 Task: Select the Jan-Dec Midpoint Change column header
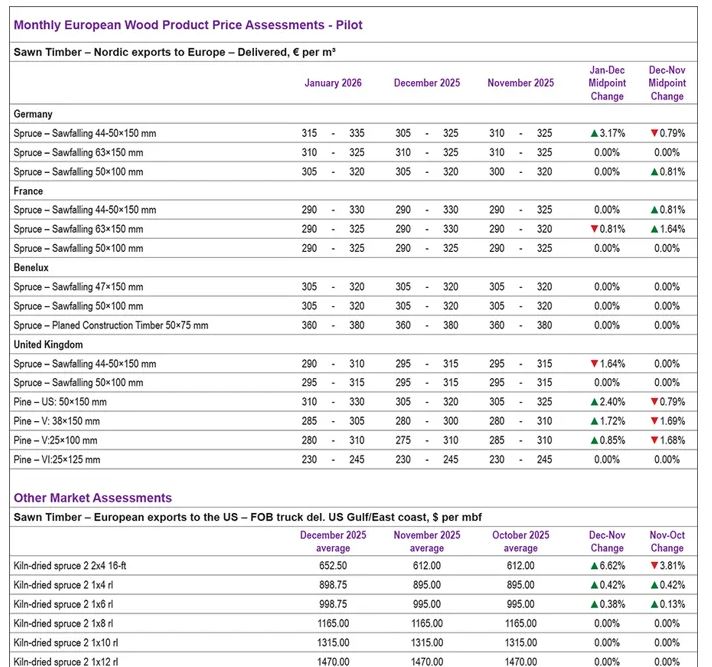pos(607,83)
